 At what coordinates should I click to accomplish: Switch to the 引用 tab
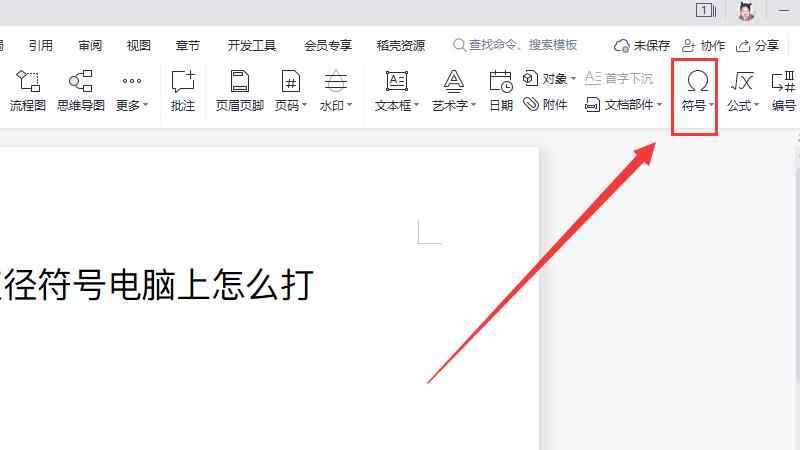tap(40, 46)
